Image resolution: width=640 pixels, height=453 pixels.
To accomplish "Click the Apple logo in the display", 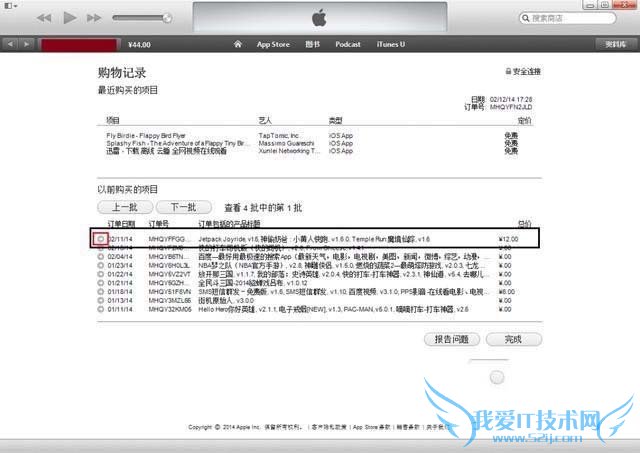I will 319,18.
